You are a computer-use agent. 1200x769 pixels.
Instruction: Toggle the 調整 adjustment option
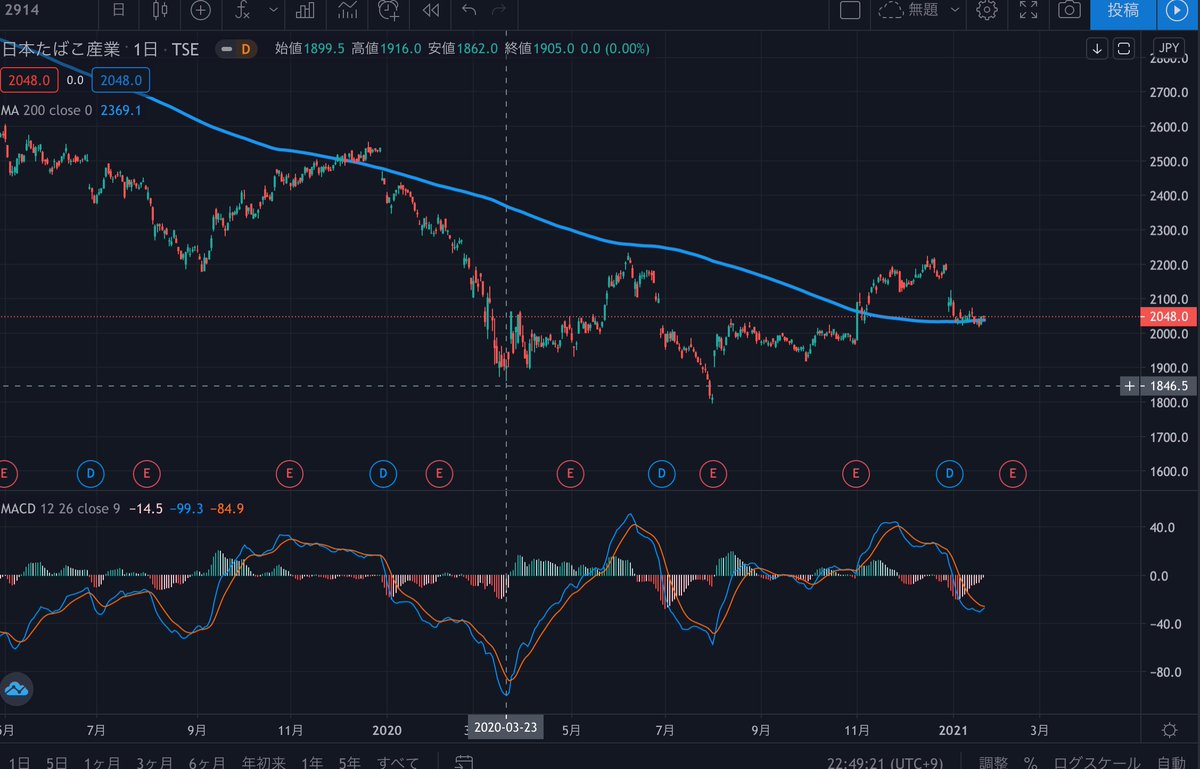click(991, 762)
